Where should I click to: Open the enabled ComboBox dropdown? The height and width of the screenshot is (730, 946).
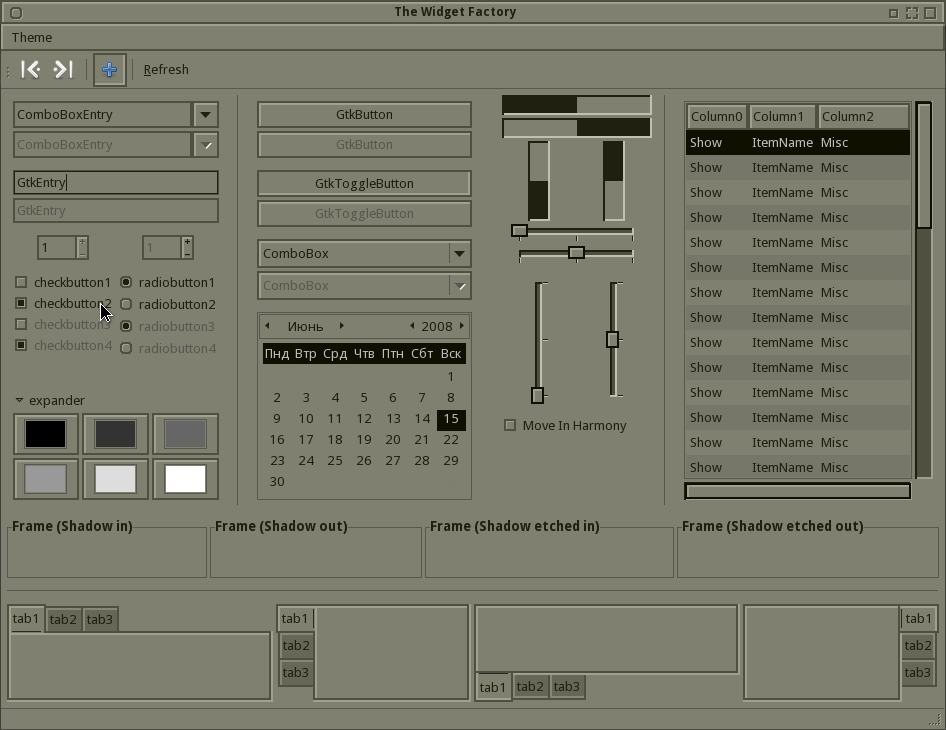coord(364,253)
